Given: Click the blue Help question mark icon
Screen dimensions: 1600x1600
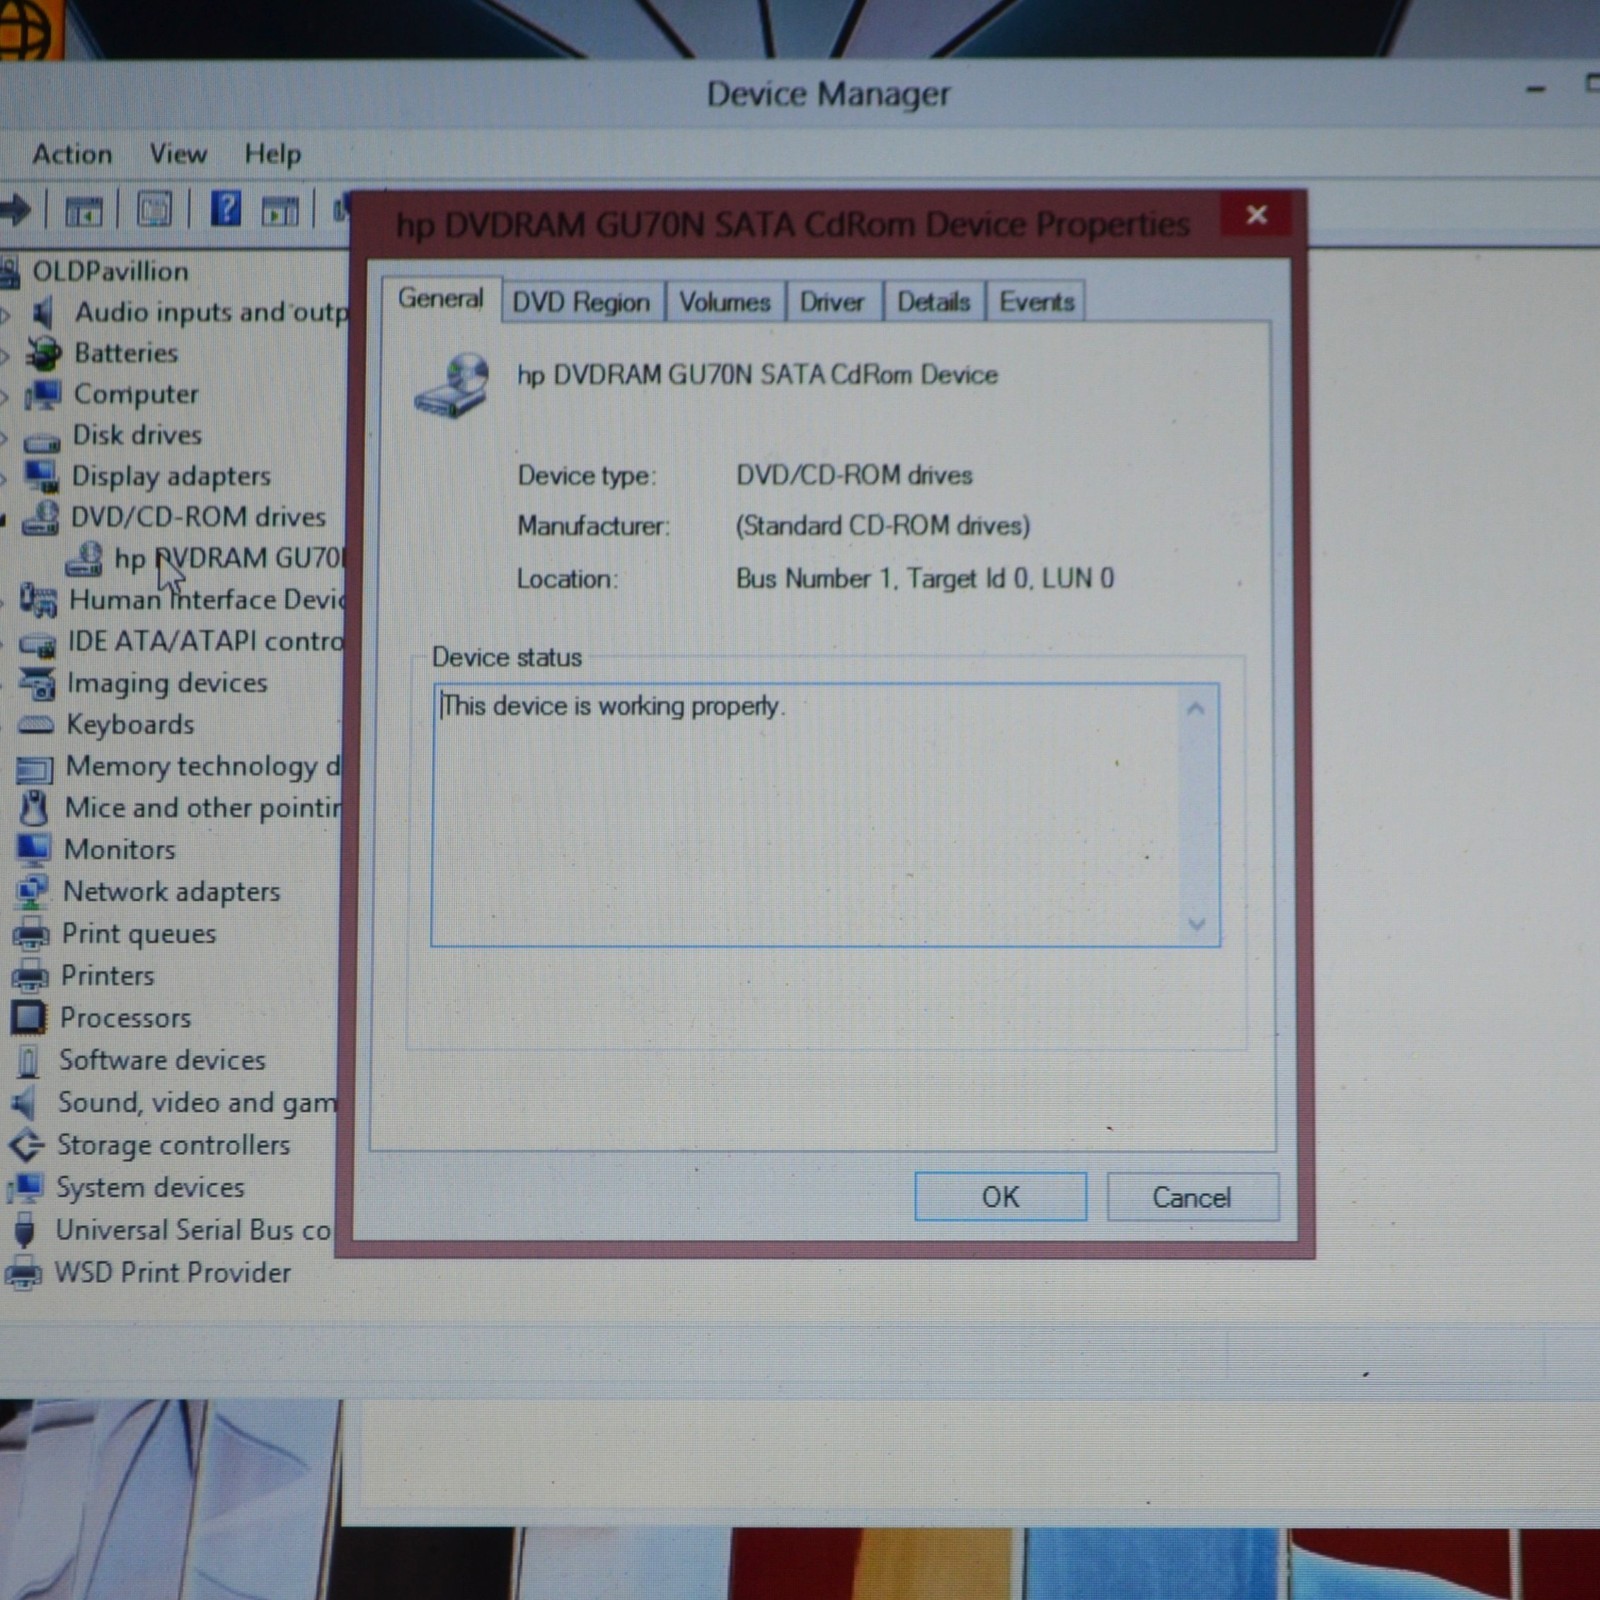Looking at the screenshot, I should click(226, 209).
